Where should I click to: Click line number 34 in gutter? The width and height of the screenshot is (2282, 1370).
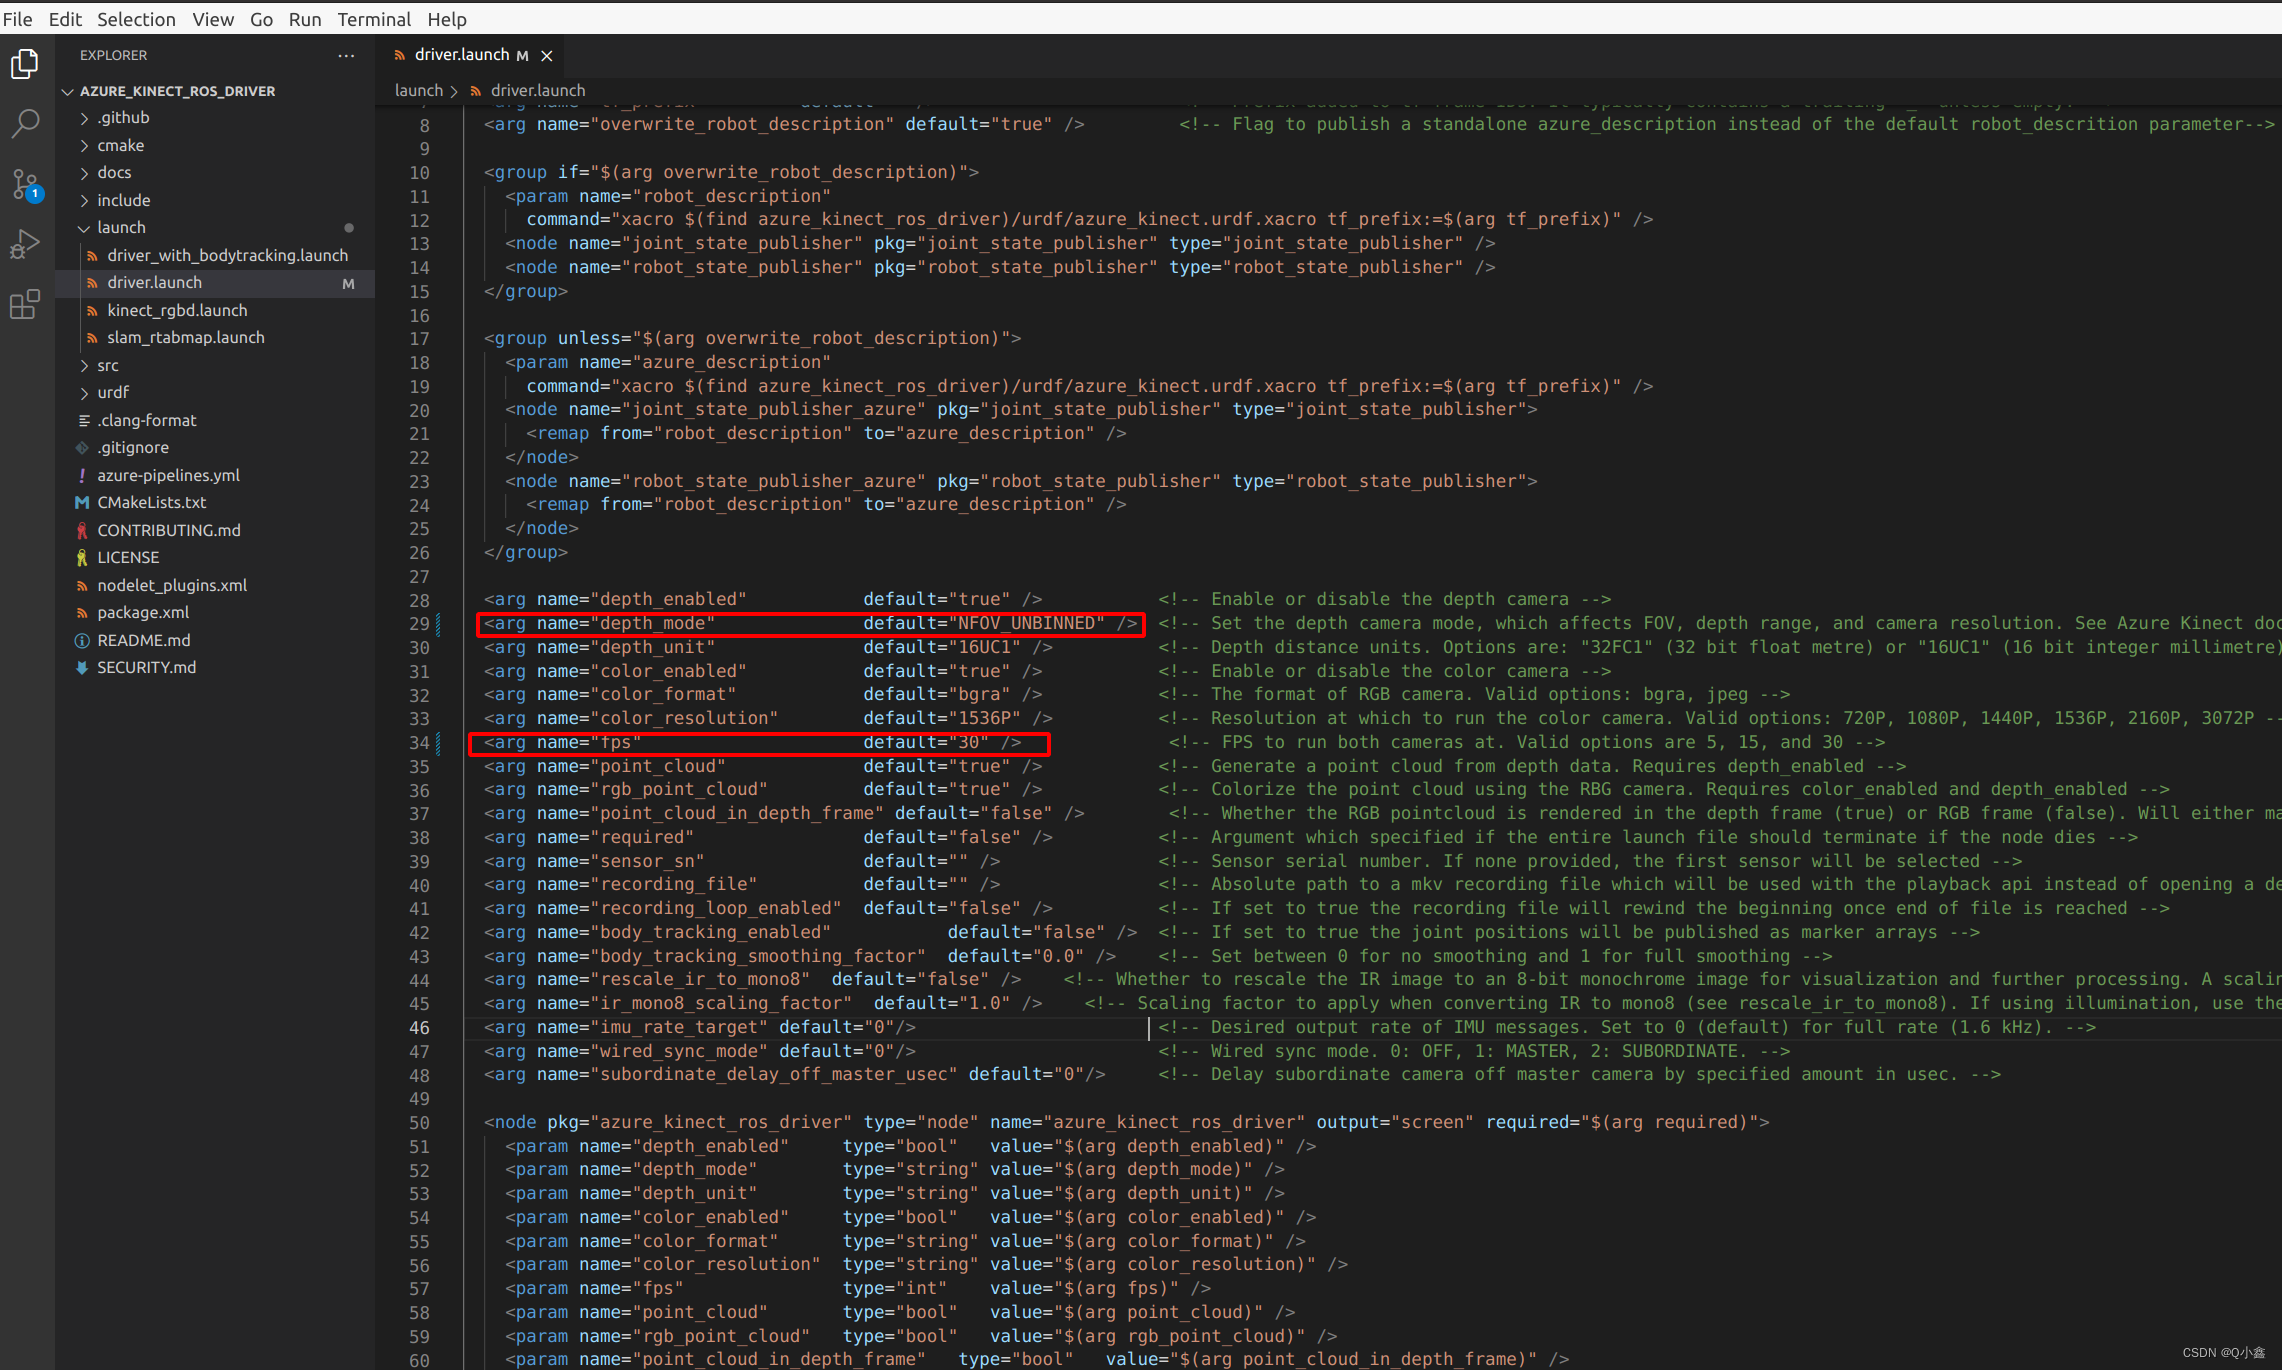click(419, 743)
